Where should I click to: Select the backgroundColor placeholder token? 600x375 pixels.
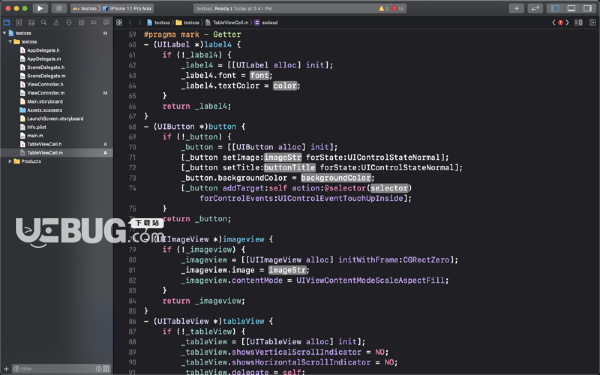(x=336, y=178)
